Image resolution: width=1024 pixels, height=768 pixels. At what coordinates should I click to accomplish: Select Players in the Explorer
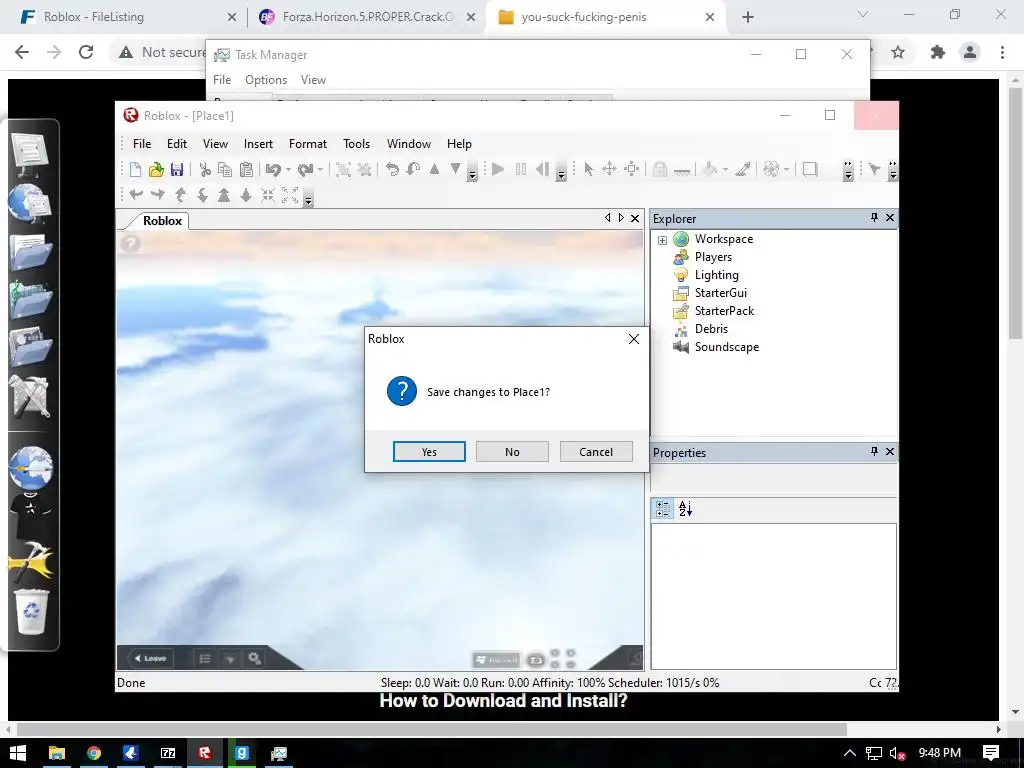click(713, 257)
